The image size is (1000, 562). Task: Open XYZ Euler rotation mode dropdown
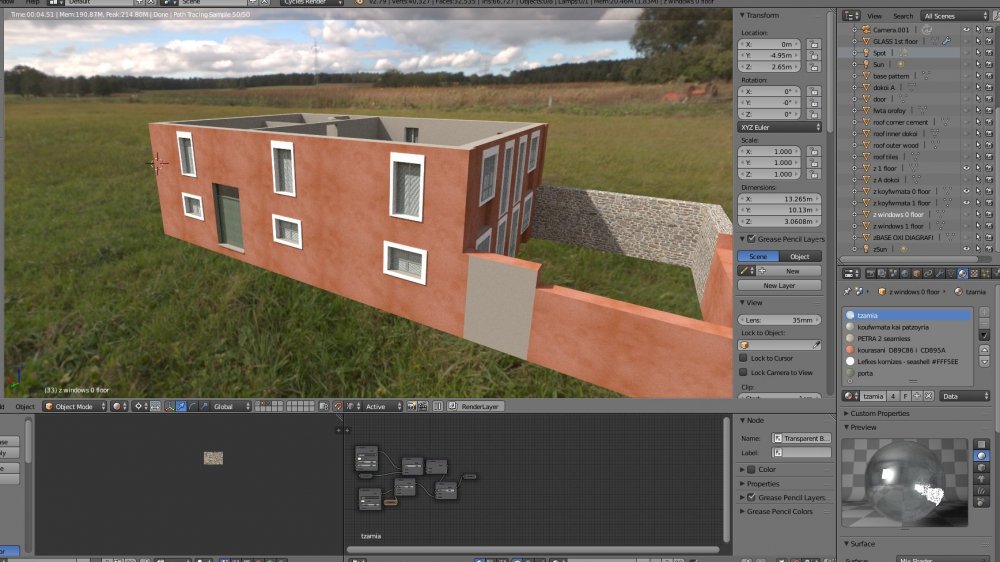point(780,127)
